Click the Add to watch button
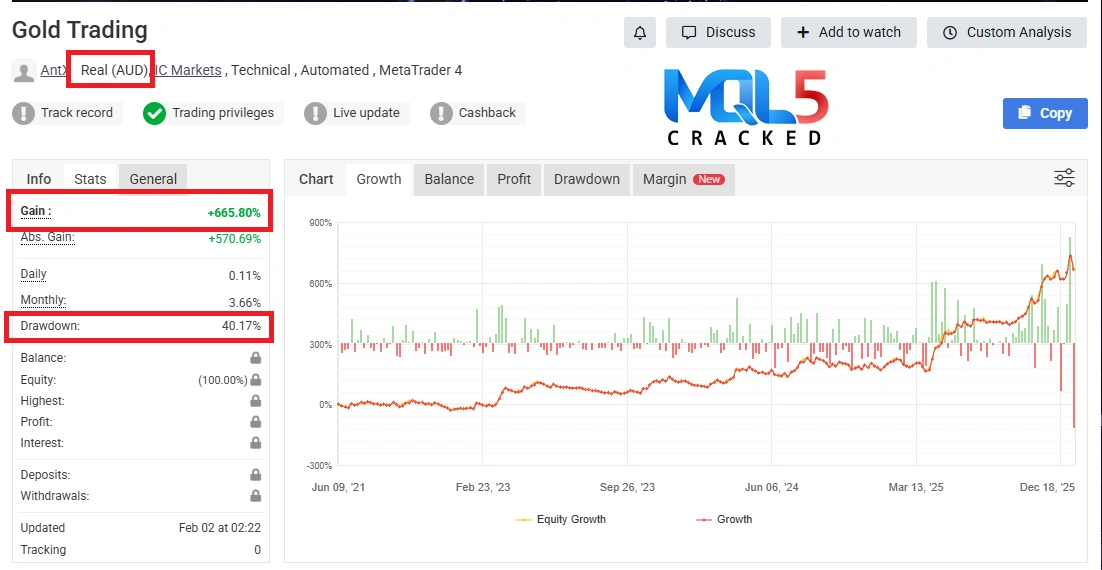 (x=848, y=32)
